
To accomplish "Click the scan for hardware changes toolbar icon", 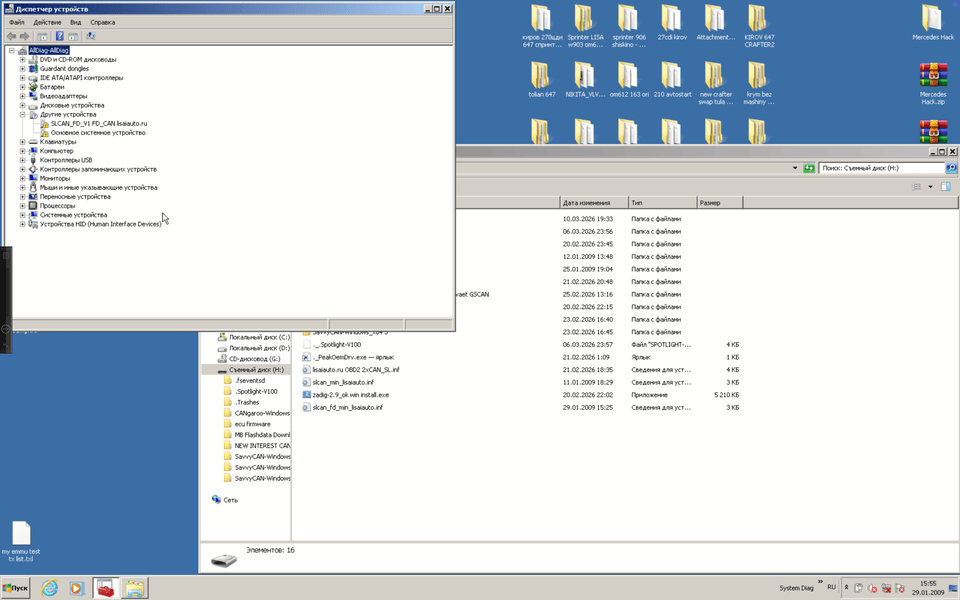I will [91, 36].
